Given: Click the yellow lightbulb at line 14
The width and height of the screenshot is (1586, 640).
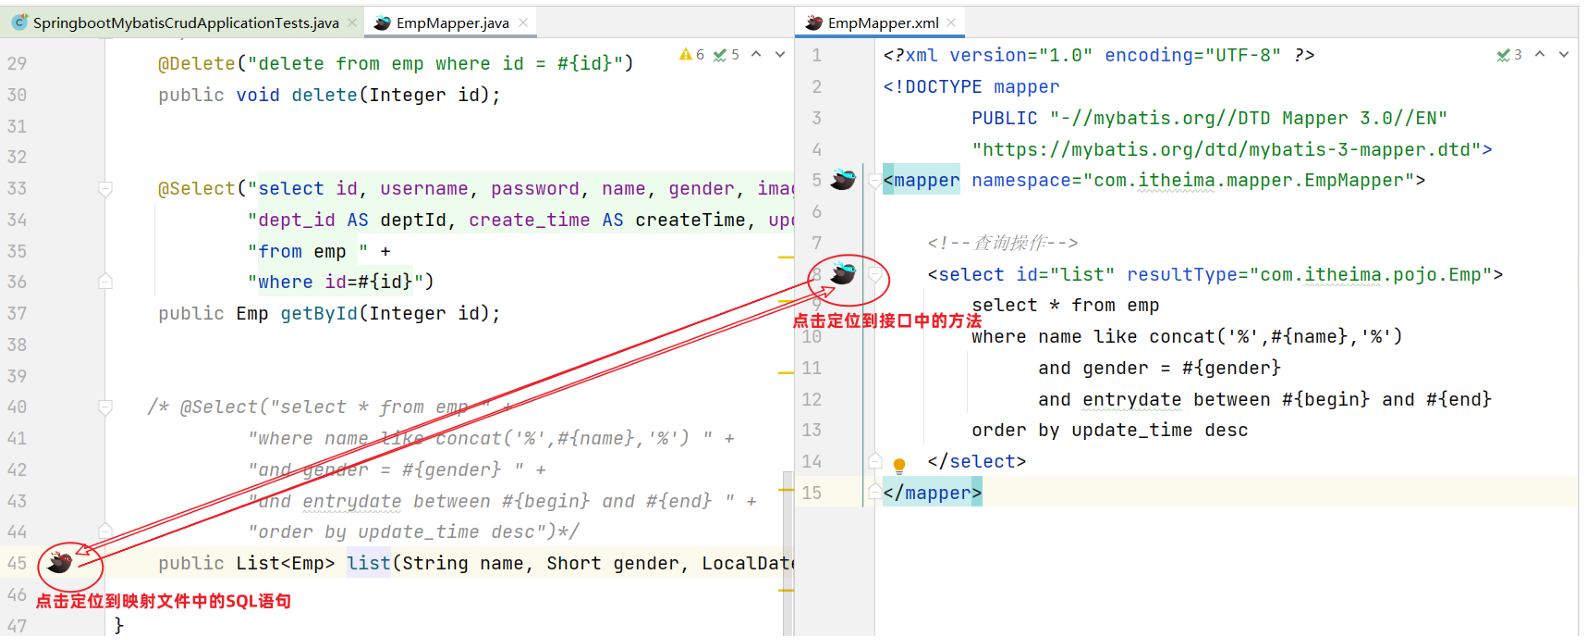Looking at the screenshot, I should (x=899, y=465).
